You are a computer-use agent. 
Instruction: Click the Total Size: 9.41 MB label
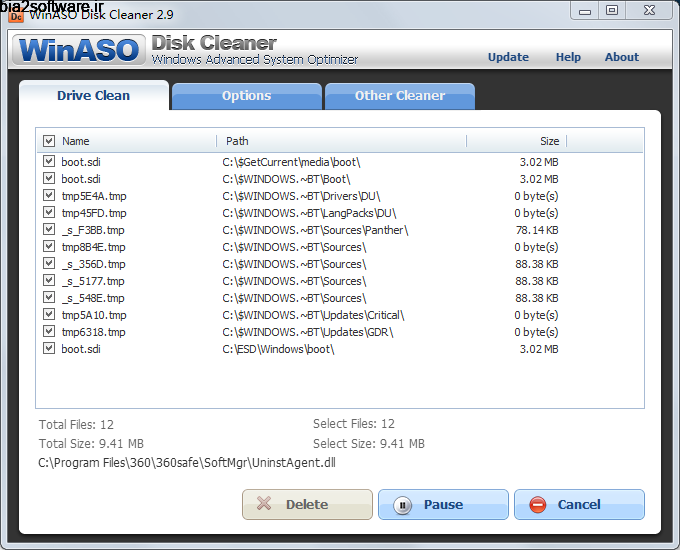tap(91, 443)
